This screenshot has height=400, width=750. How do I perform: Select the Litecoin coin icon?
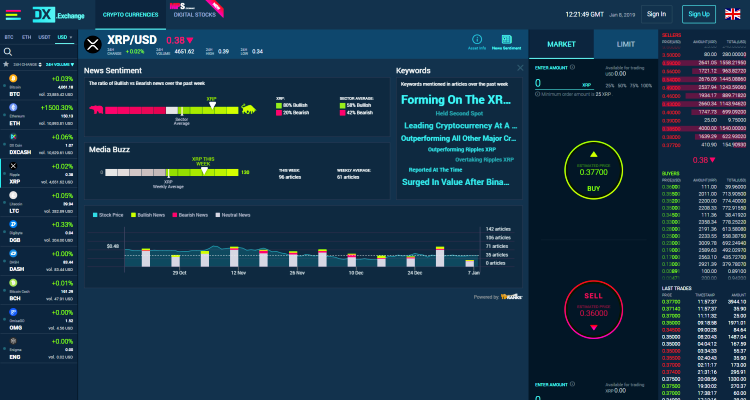point(13,195)
